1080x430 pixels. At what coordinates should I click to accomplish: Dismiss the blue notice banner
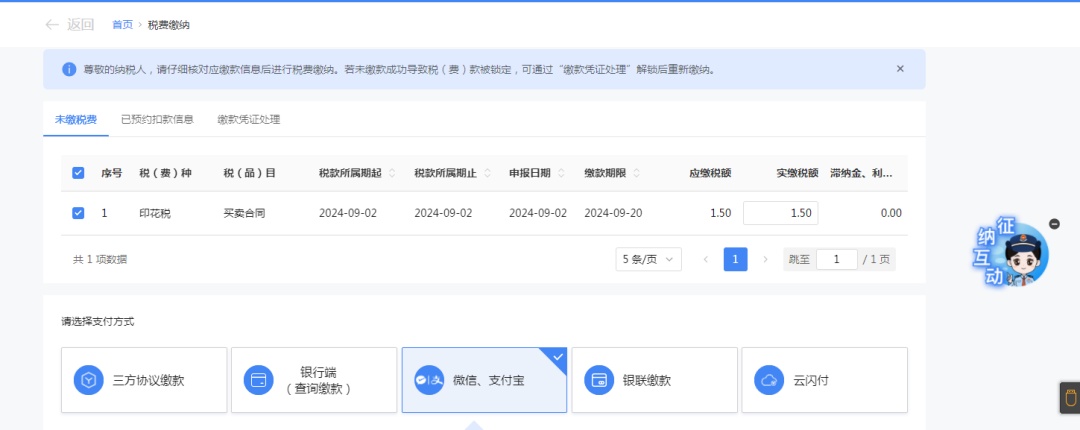(900, 69)
